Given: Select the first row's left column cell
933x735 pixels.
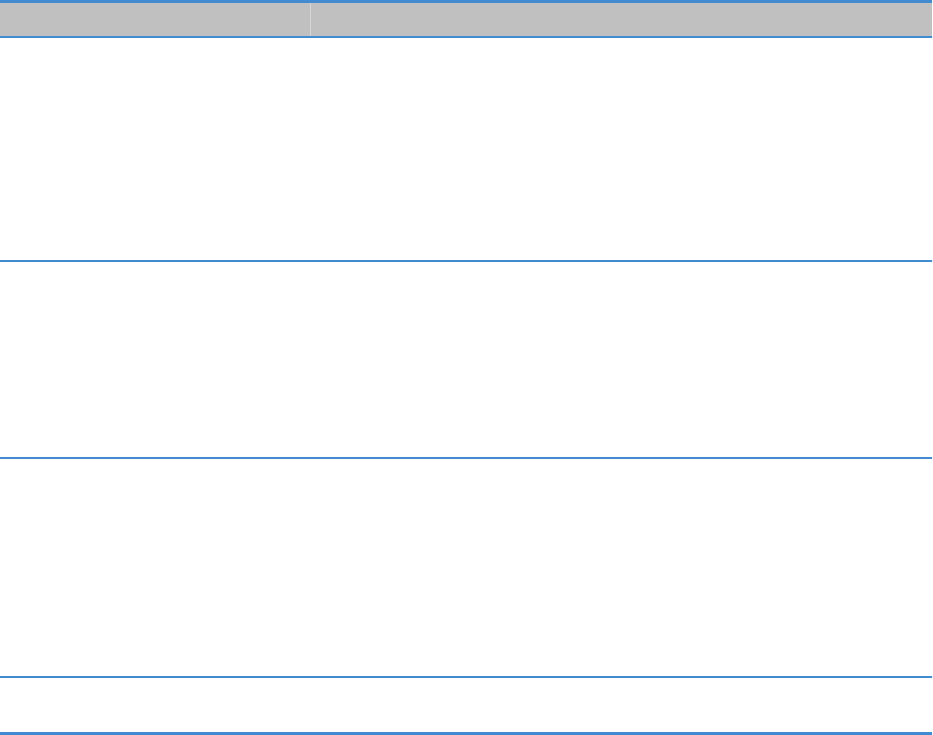Looking at the screenshot, I should 155,149.
